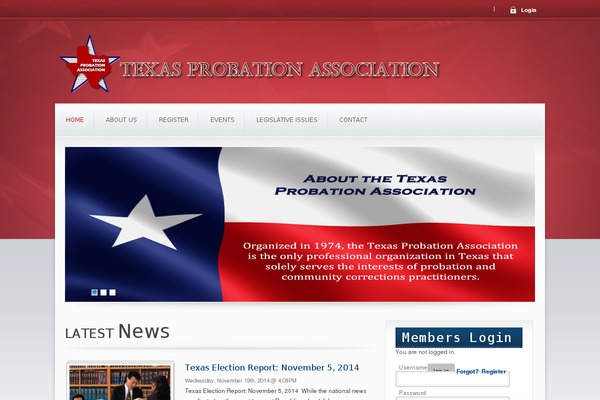Image resolution: width=600 pixels, height=400 pixels.
Task: Click the news article thumbnail image
Action: pos(121,382)
